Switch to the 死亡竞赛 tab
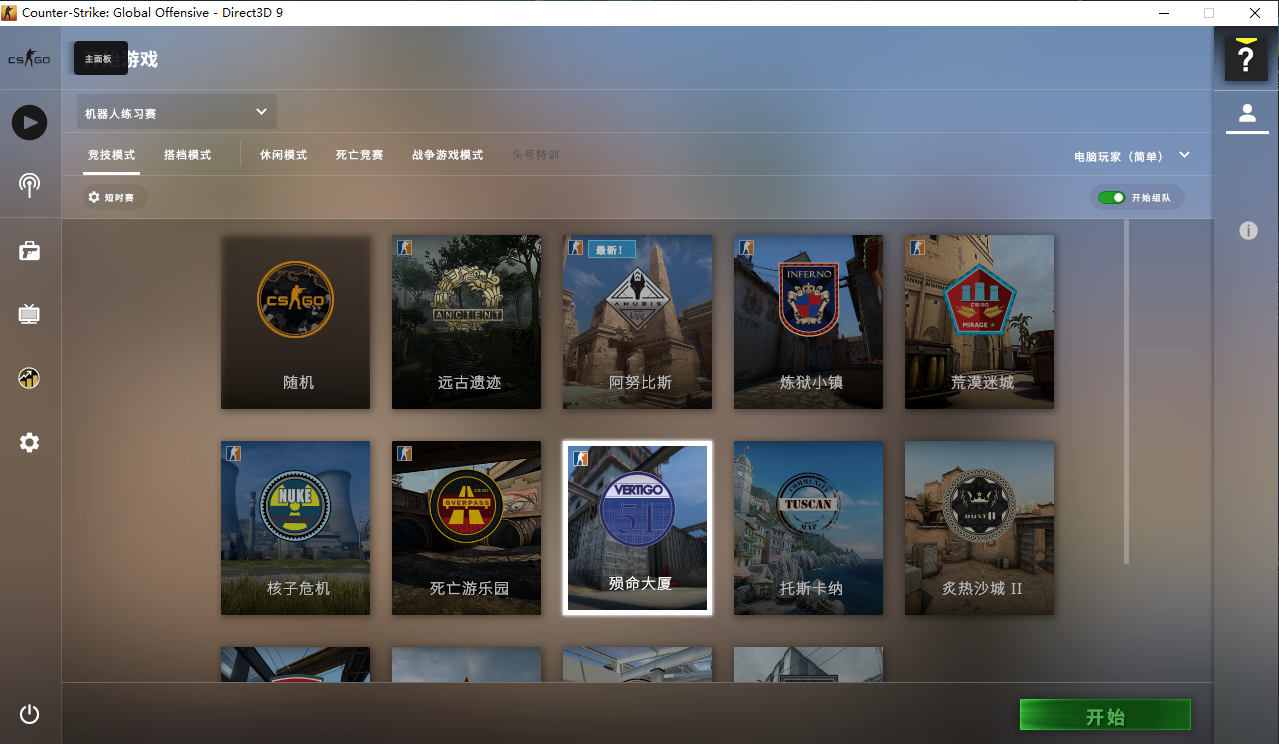 (359, 156)
